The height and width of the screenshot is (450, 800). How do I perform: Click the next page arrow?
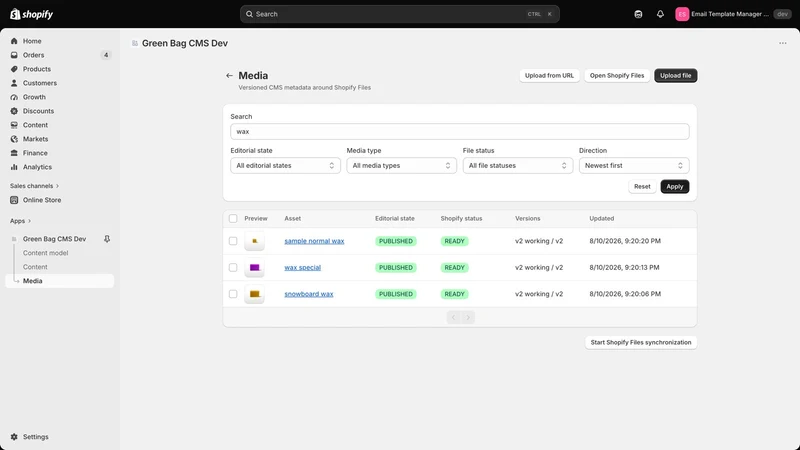(x=468, y=317)
